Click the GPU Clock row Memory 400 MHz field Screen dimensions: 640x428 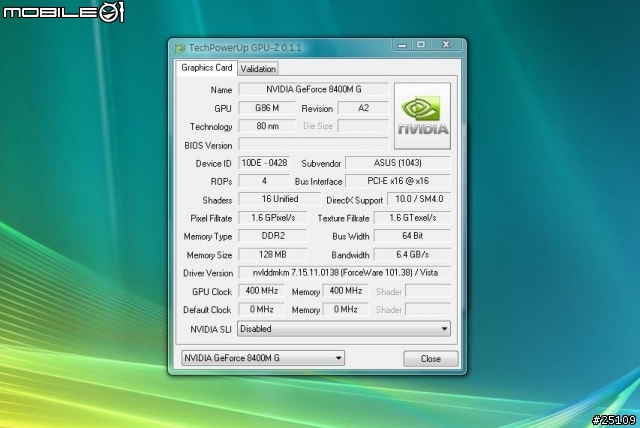(x=345, y=291)
